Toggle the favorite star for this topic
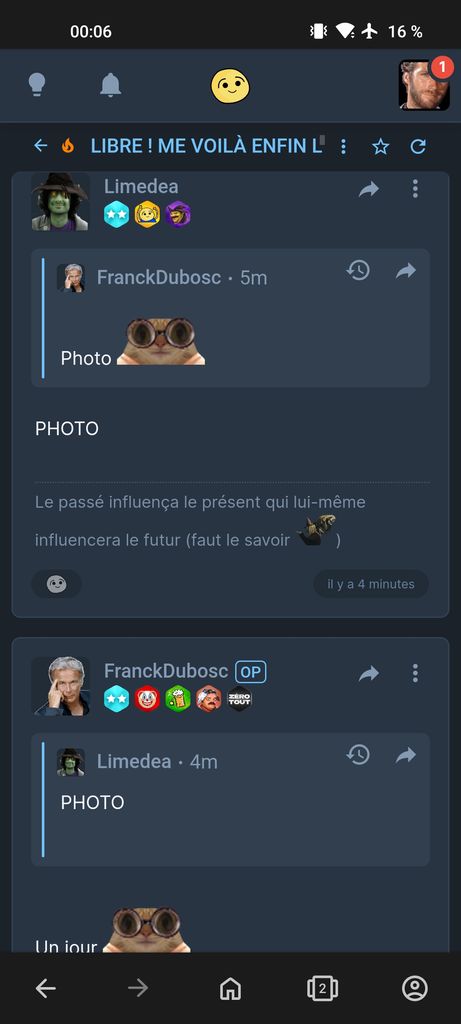461x1024 pixels. pos(380,146)
